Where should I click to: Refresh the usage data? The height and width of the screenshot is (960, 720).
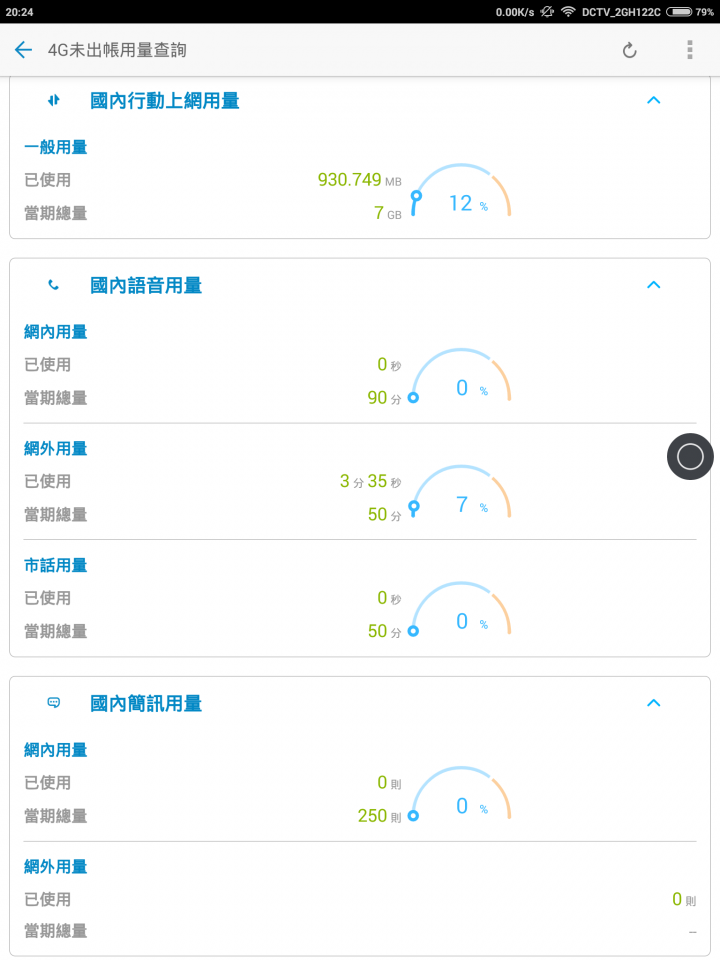(x=629, y=50)
